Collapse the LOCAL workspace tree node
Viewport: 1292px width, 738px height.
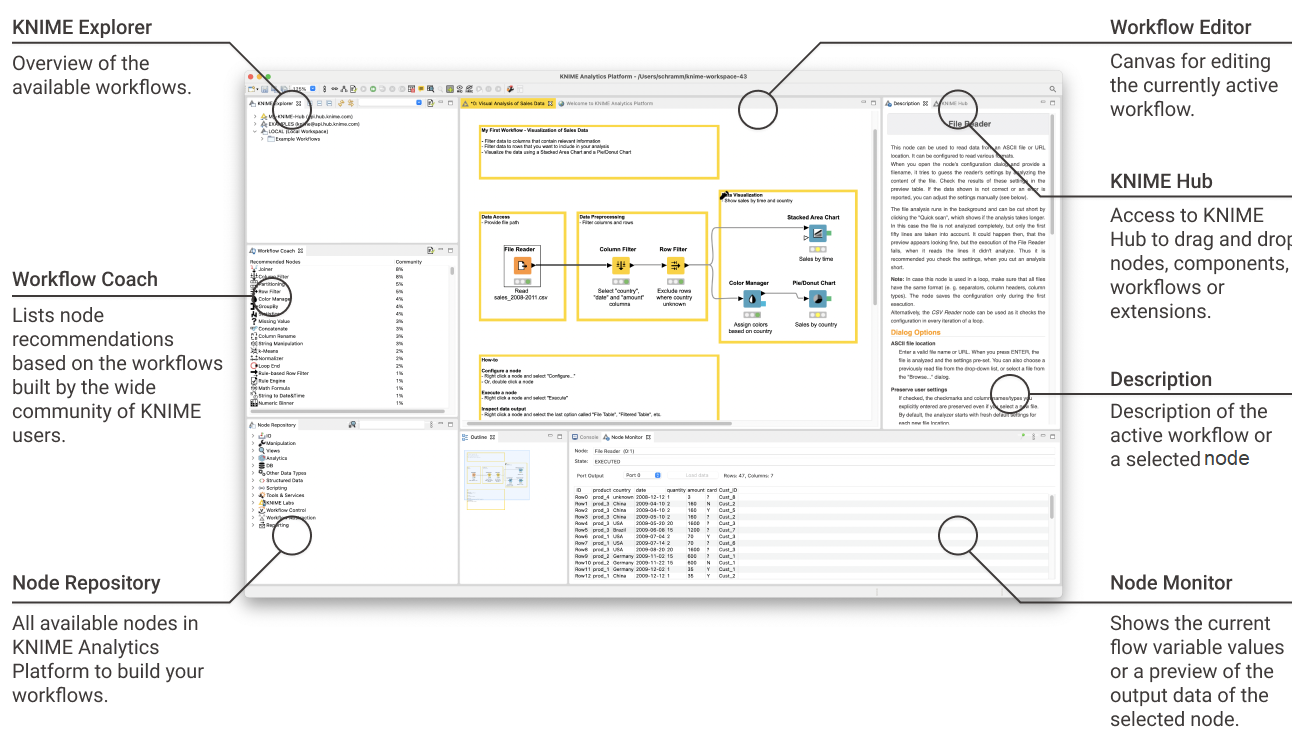click(x=255, y=131)
